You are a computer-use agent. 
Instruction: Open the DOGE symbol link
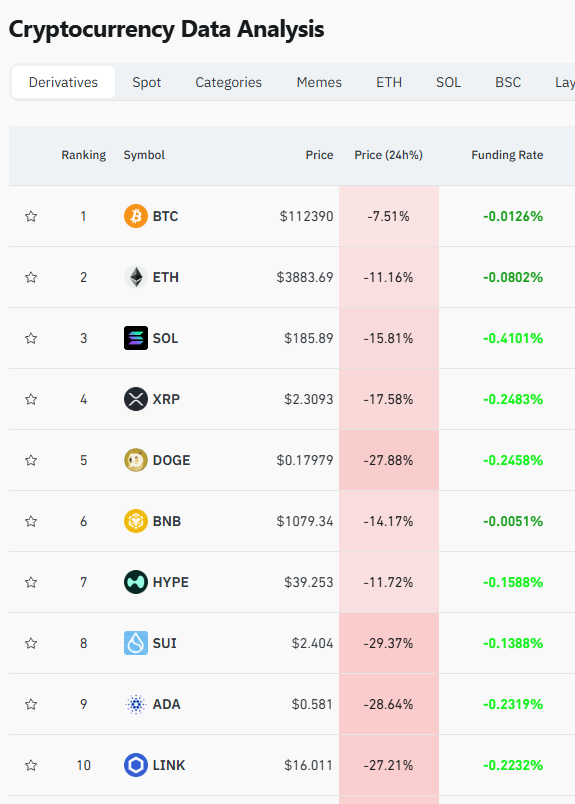click(x=171, y=460)
